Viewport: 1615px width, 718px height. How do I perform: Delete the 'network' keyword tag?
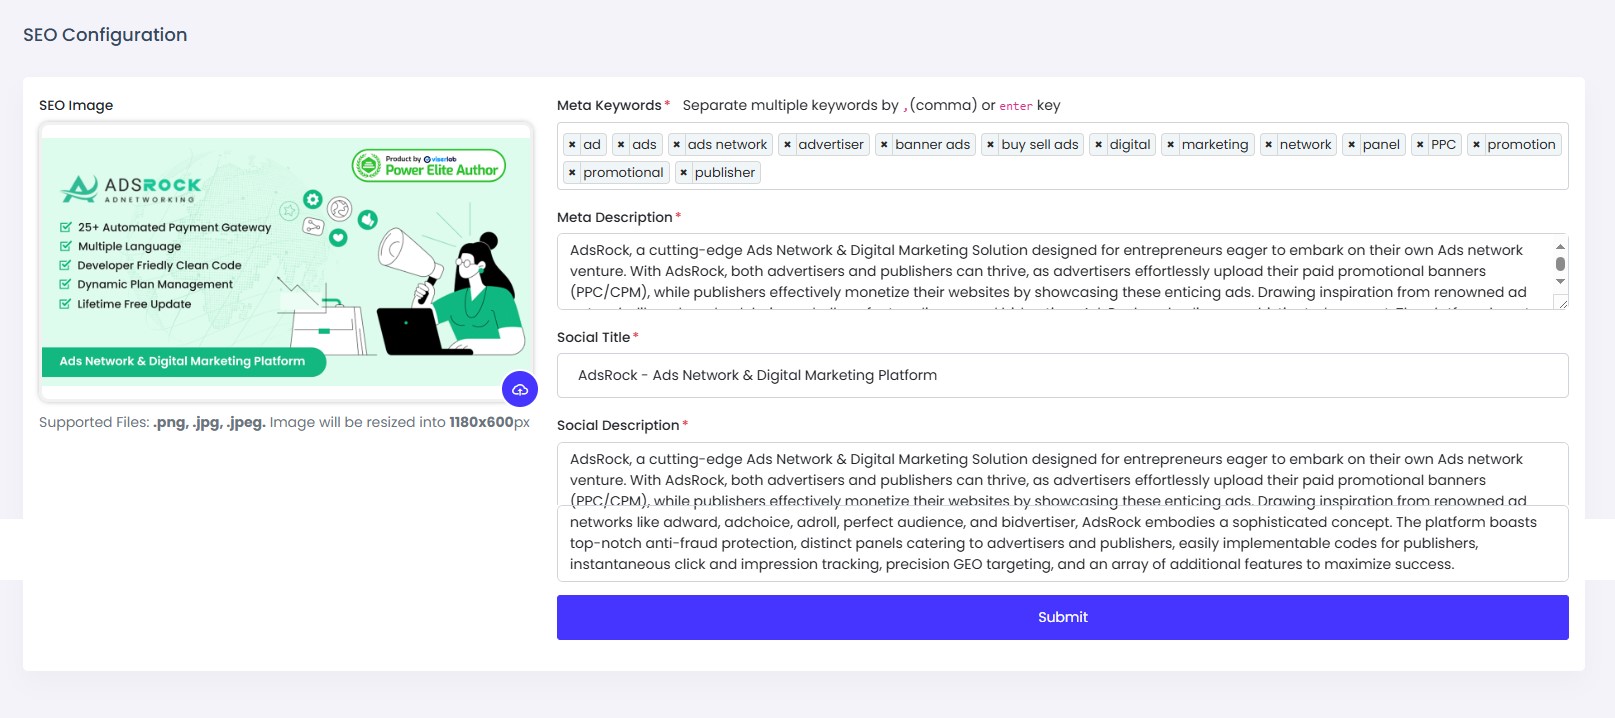pos(1268,145)
